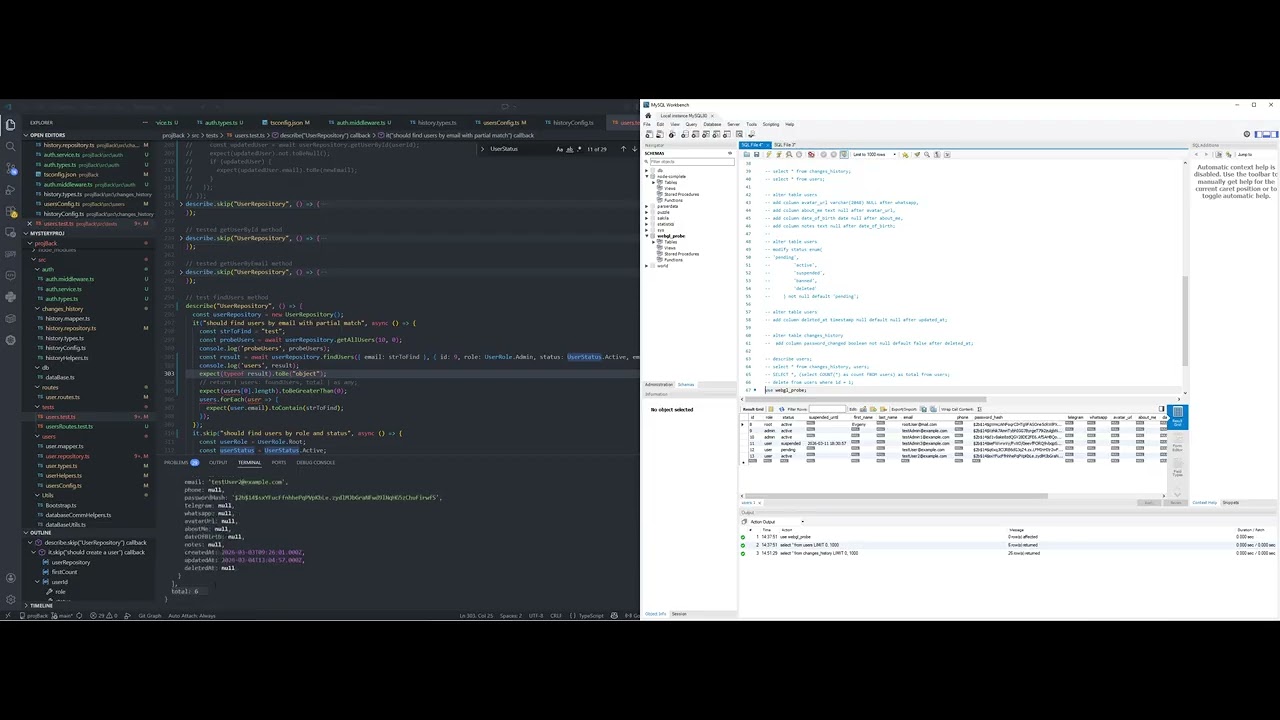The width and height of the screenshot is (1280, 720).
Task: Click Auto Attach: Always in status bar
Action: (192, 616)
